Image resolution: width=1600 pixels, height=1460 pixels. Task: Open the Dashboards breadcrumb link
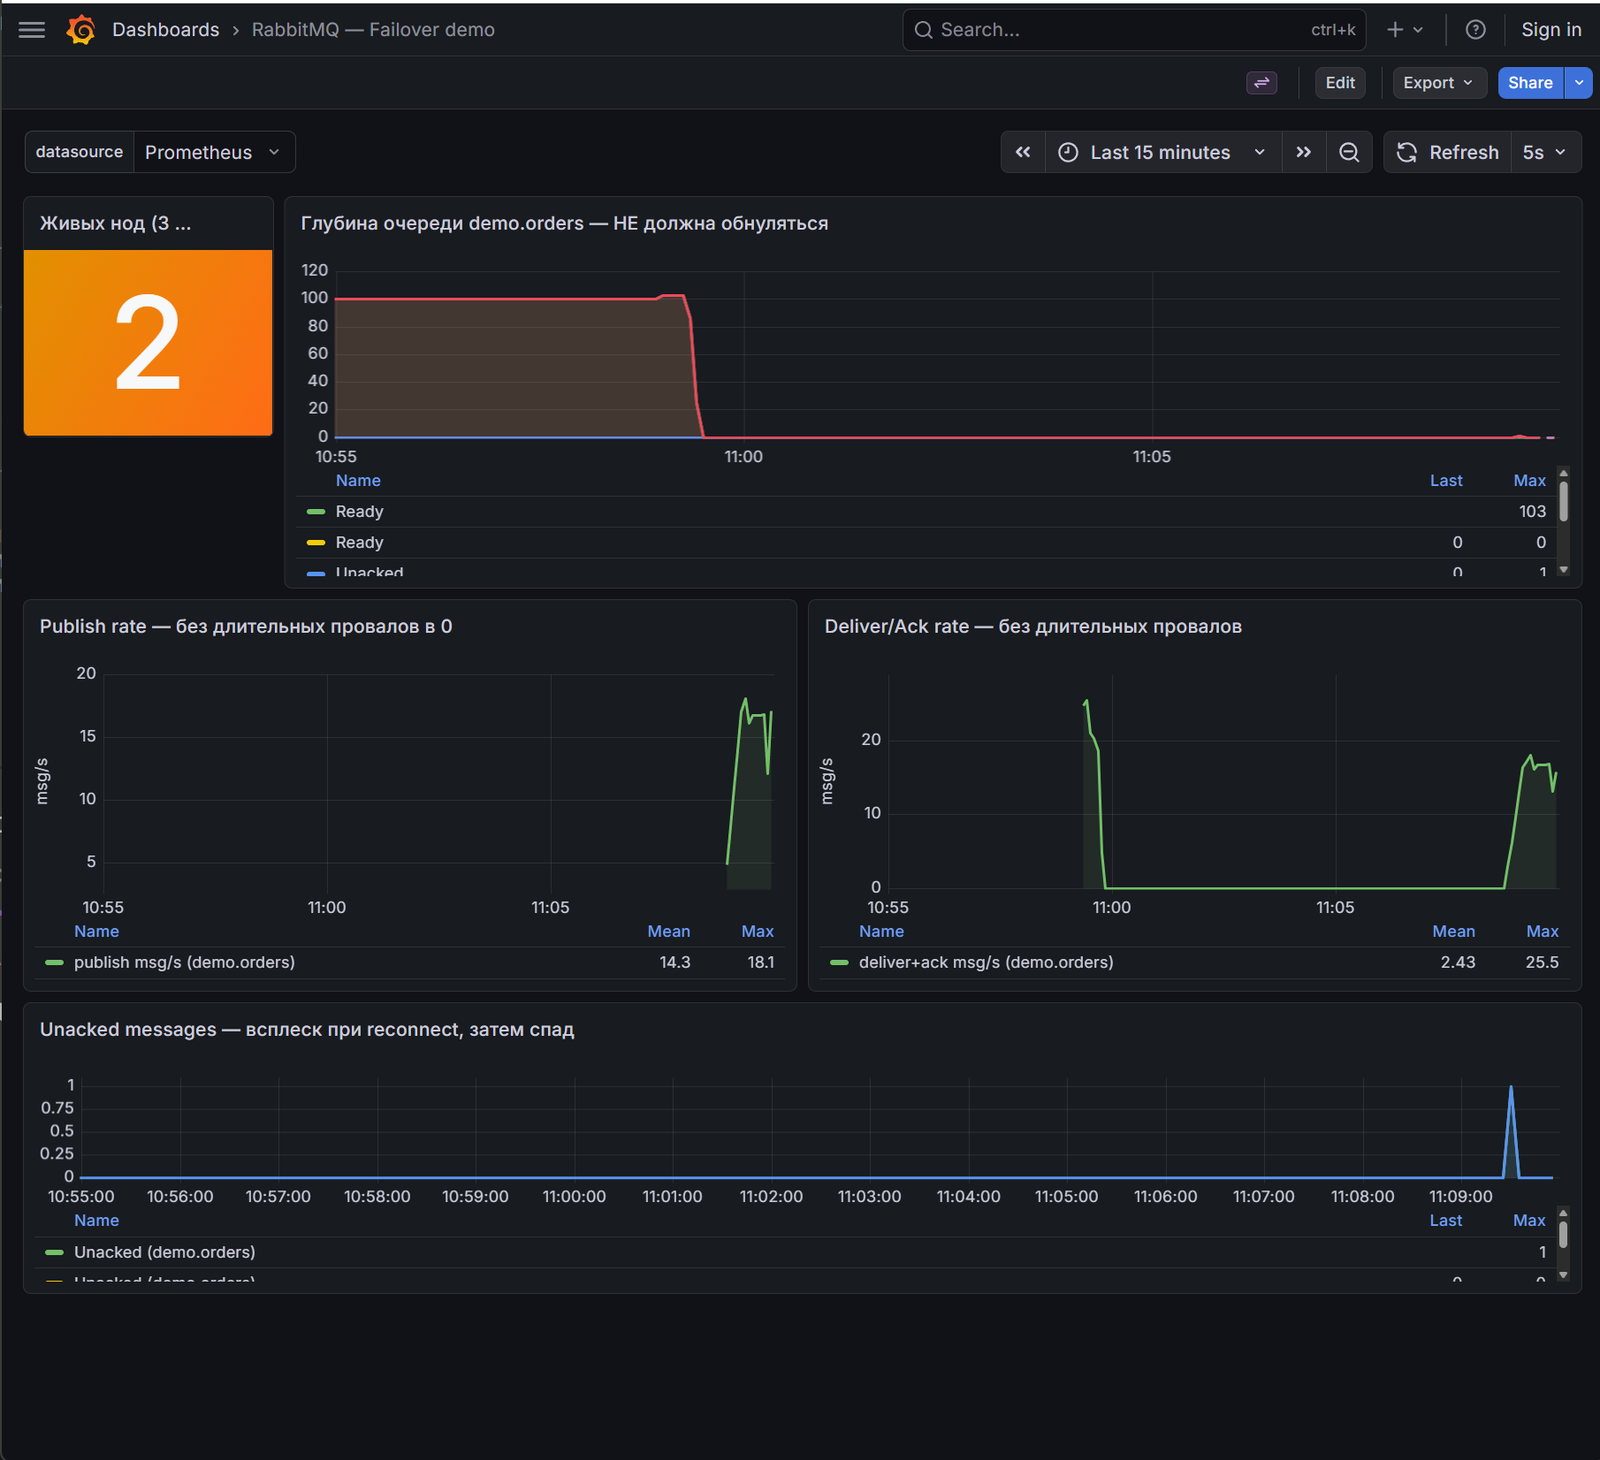tap(165, 30)
